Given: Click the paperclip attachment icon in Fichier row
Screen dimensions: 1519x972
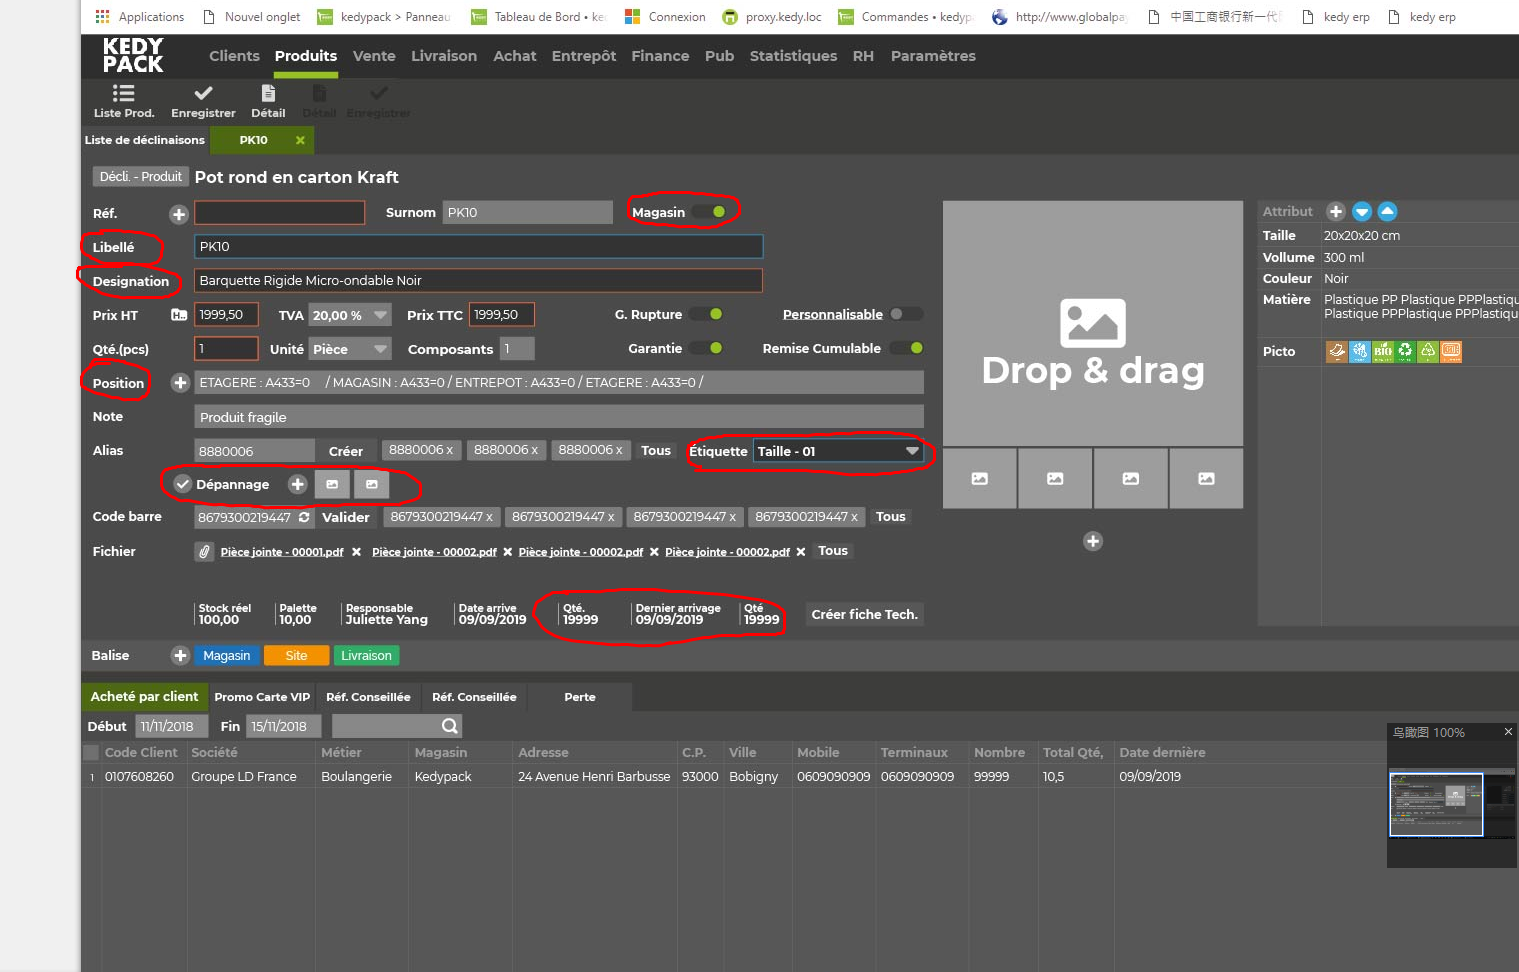Looking at the screenshot, I should [x=204, y=552].
